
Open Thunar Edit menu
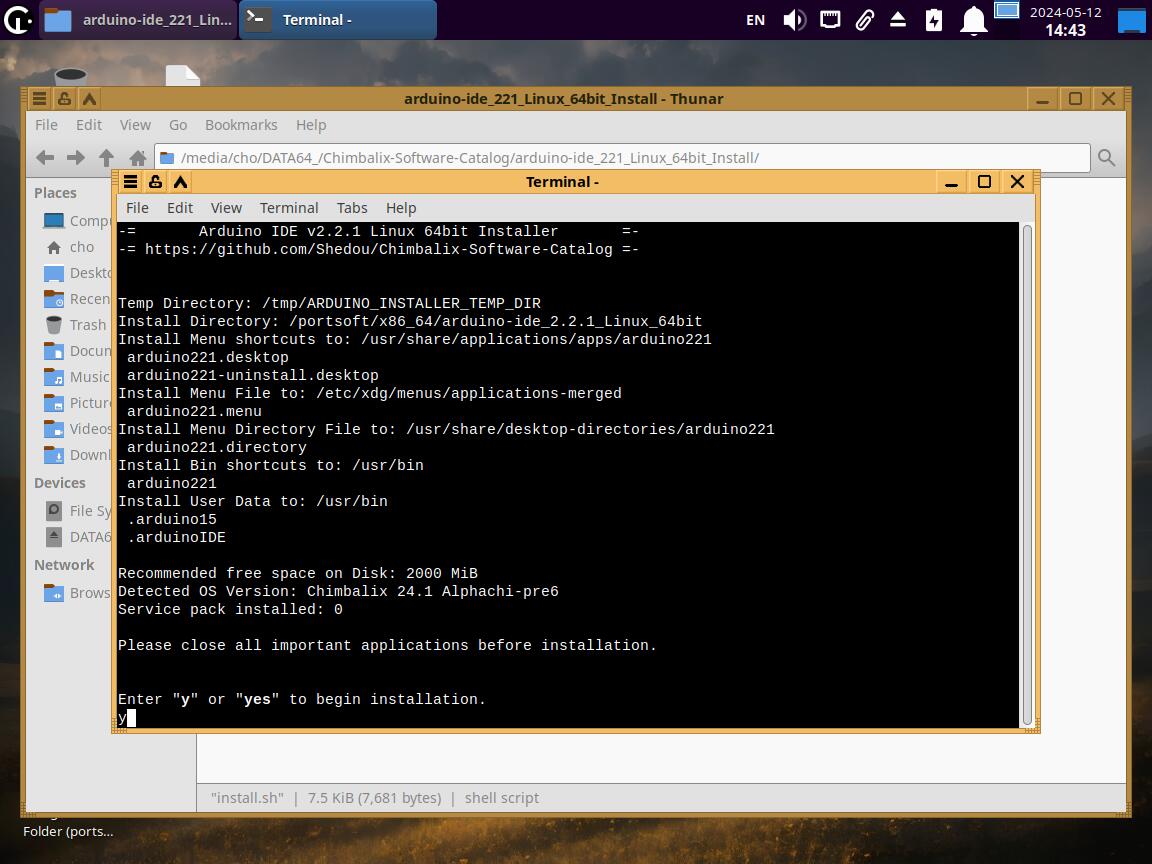(89, 125)
